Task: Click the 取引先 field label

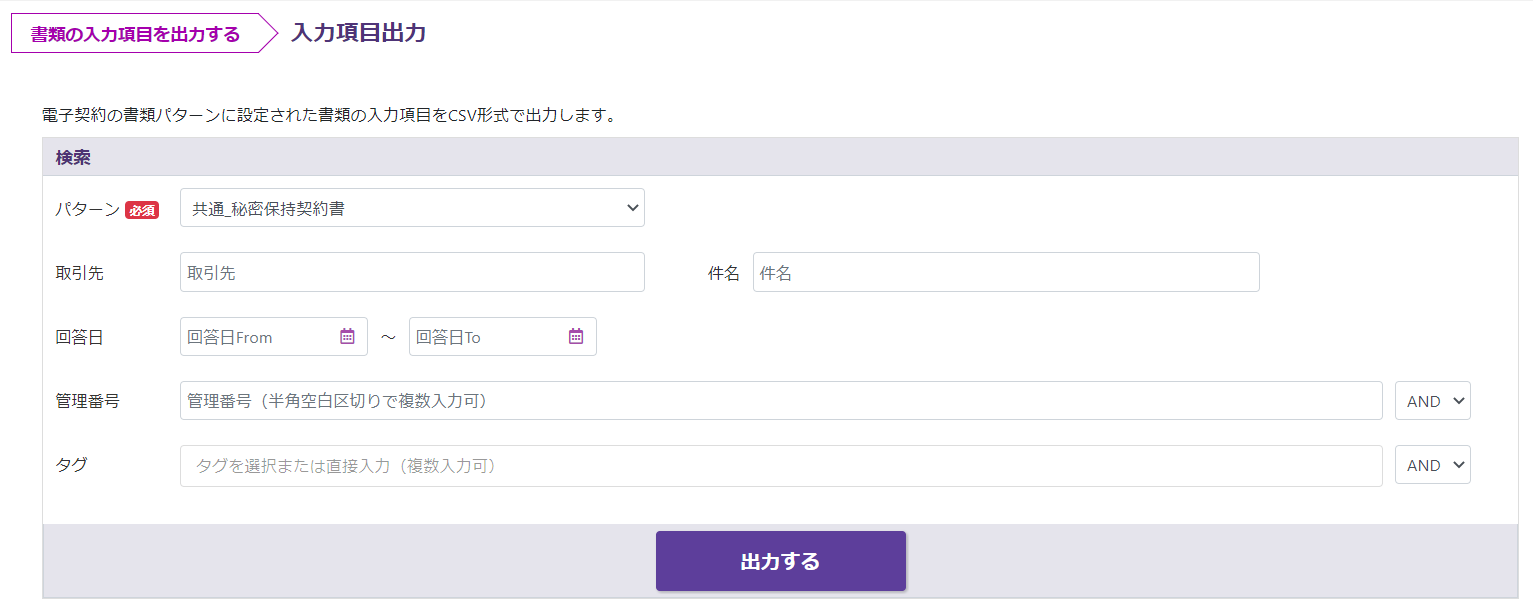Action: point(80,273)
